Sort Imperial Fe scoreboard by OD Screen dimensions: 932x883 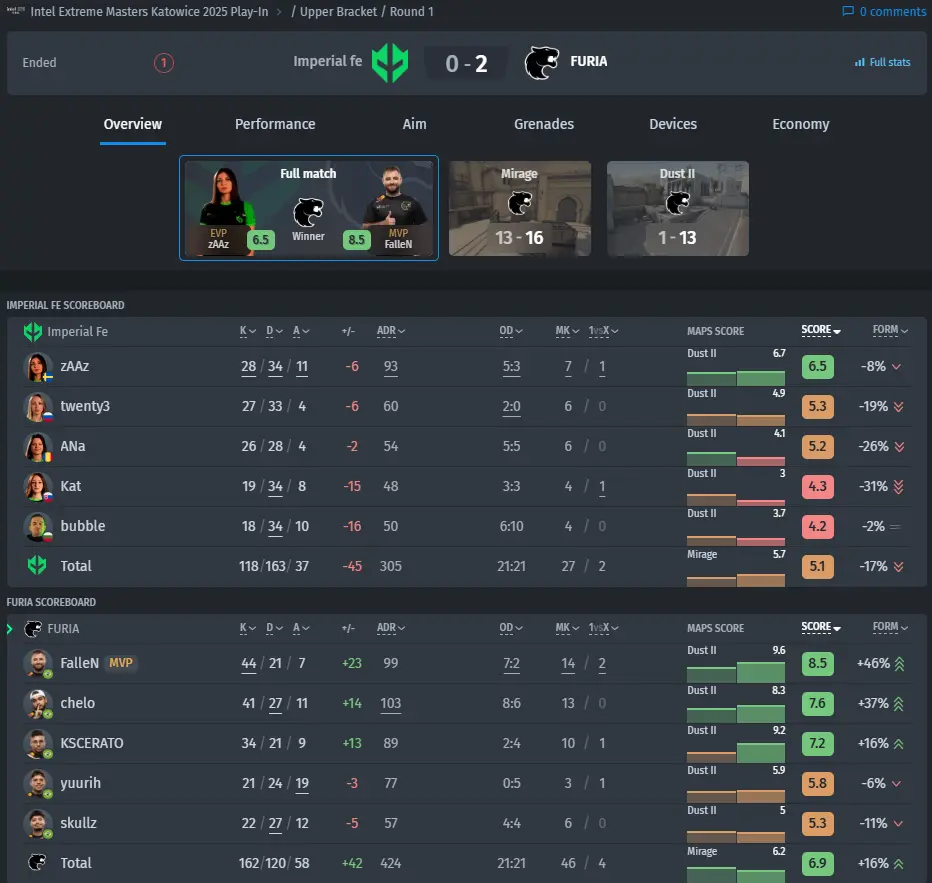point(511,331)
